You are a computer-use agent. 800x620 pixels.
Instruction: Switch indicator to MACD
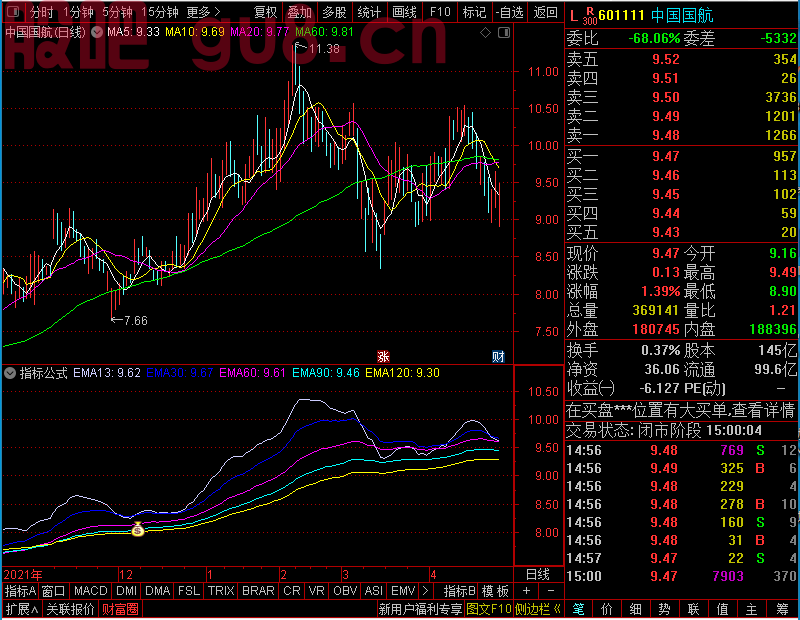[90, 591]
